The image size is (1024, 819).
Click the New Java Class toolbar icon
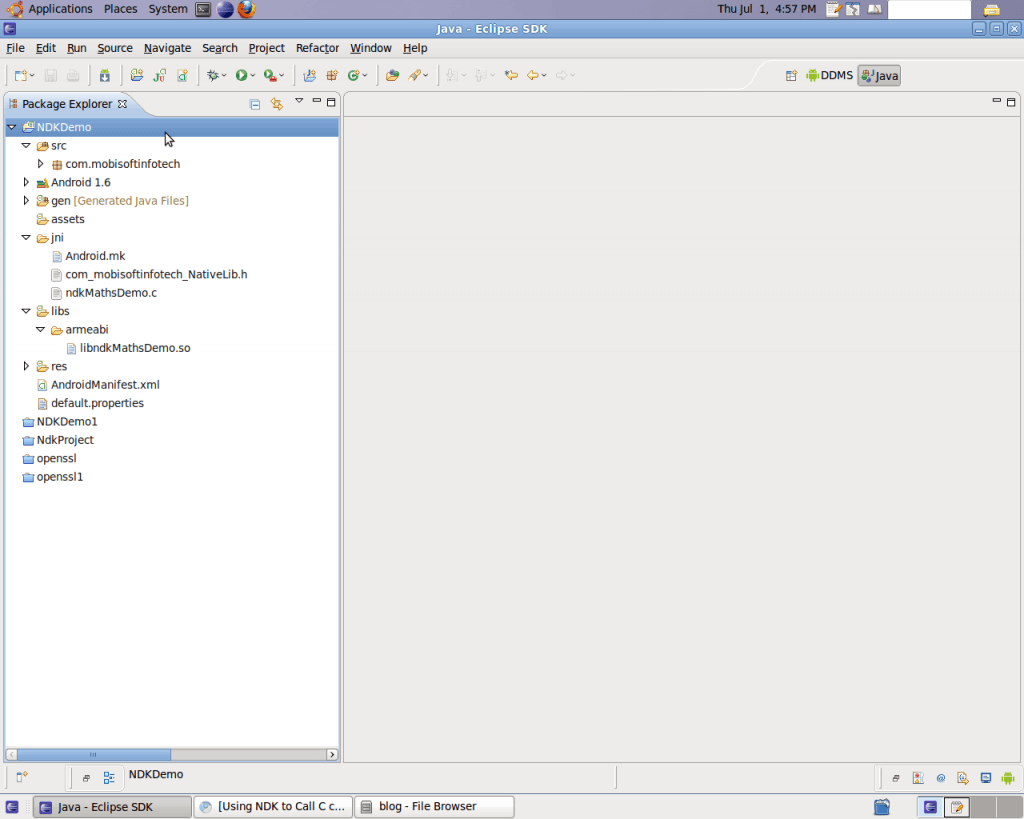[x=353, y=75]
